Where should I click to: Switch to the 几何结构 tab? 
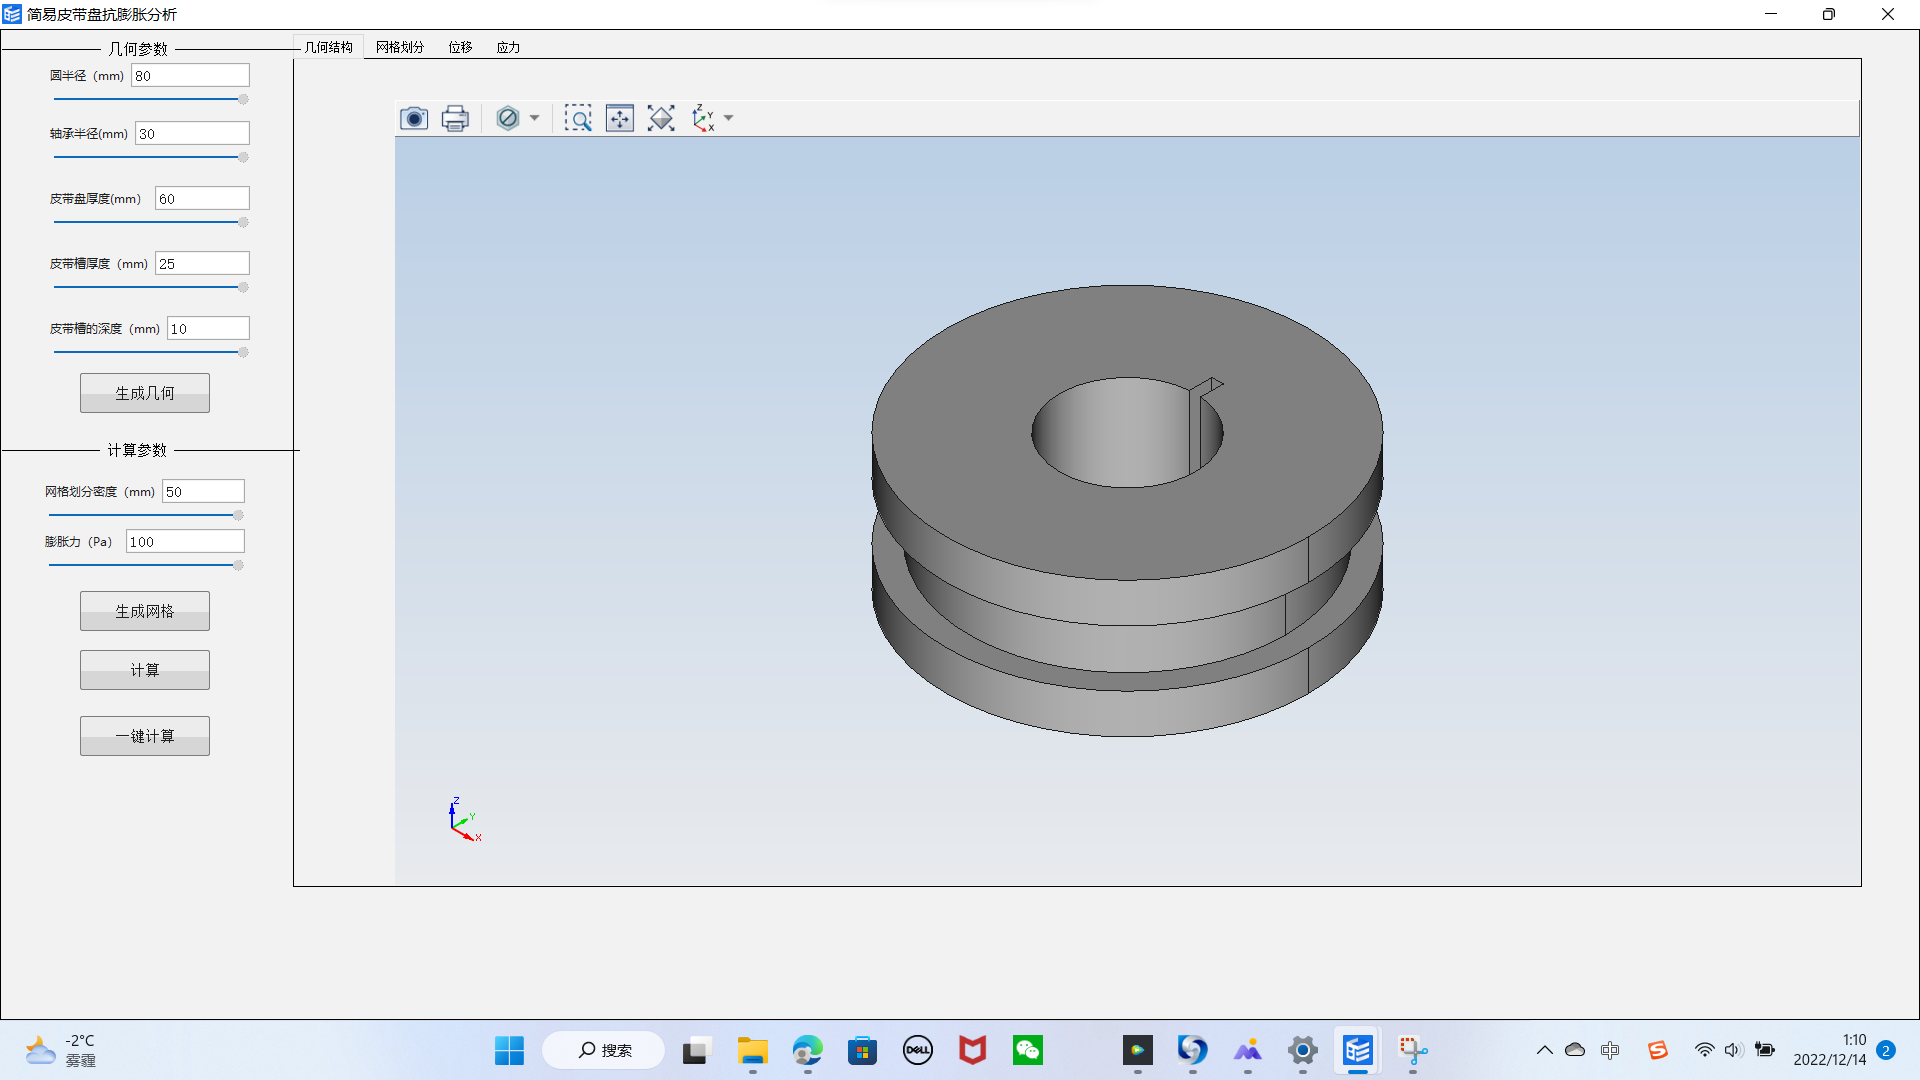[328, 47]
